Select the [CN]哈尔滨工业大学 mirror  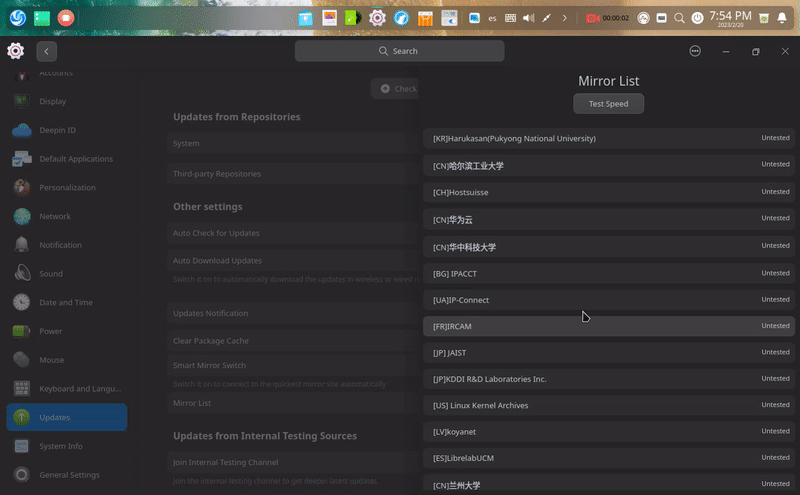click(x=609, y=166)
